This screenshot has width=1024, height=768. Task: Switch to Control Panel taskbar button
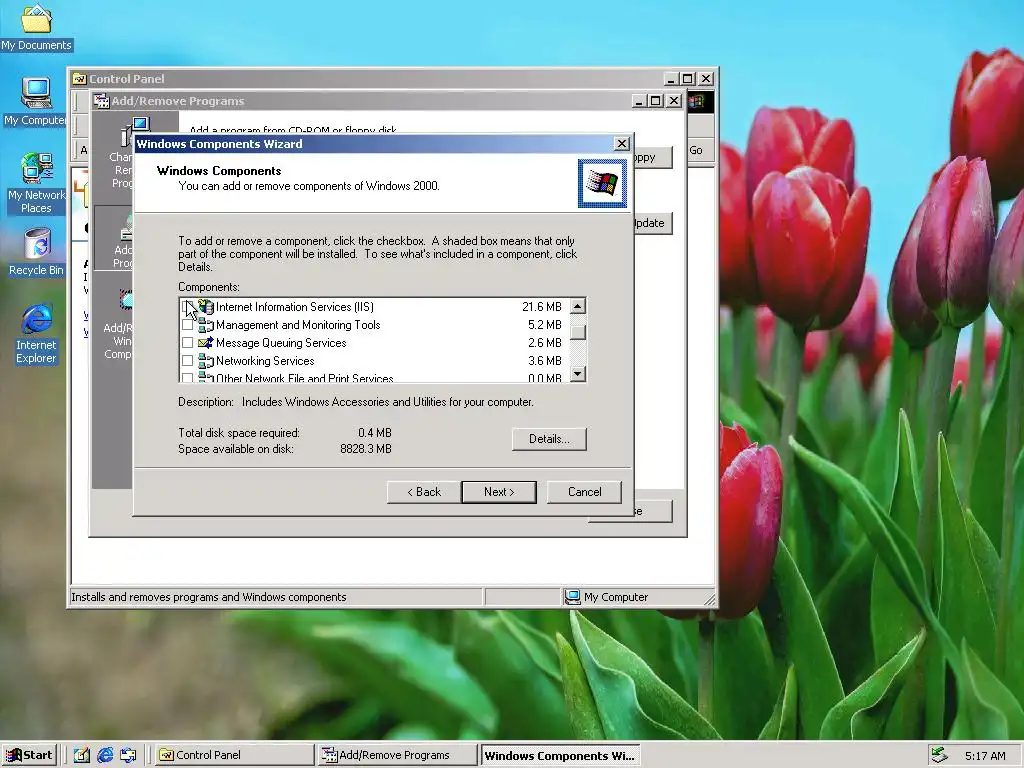tap(234, 755)
